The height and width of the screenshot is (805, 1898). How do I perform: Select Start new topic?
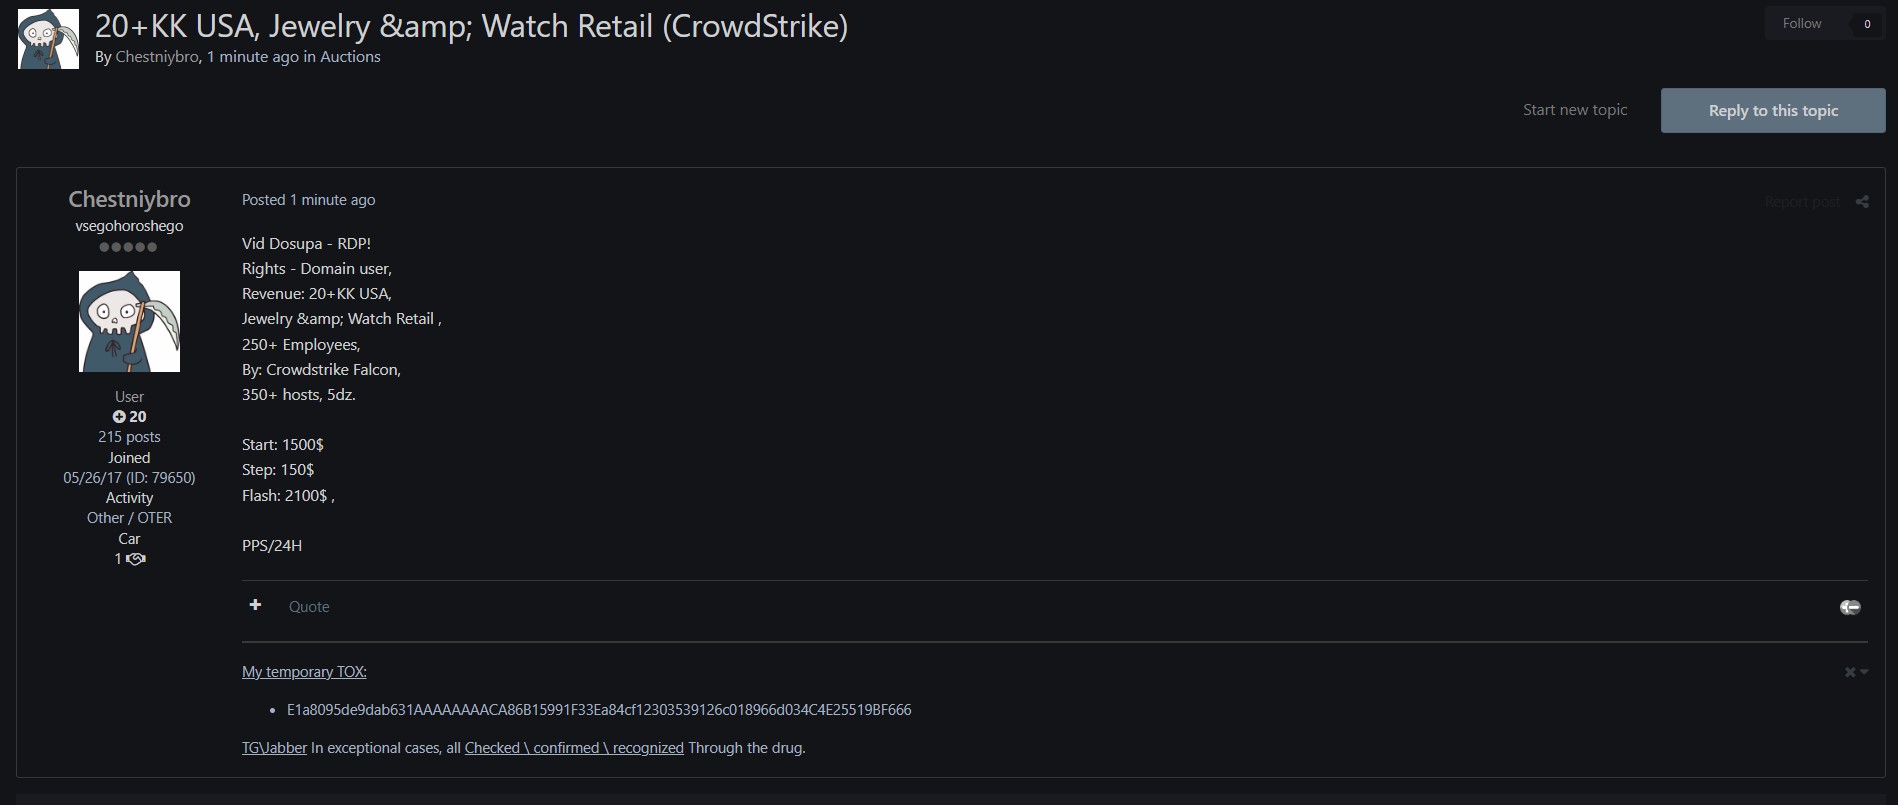[1575, 110]
